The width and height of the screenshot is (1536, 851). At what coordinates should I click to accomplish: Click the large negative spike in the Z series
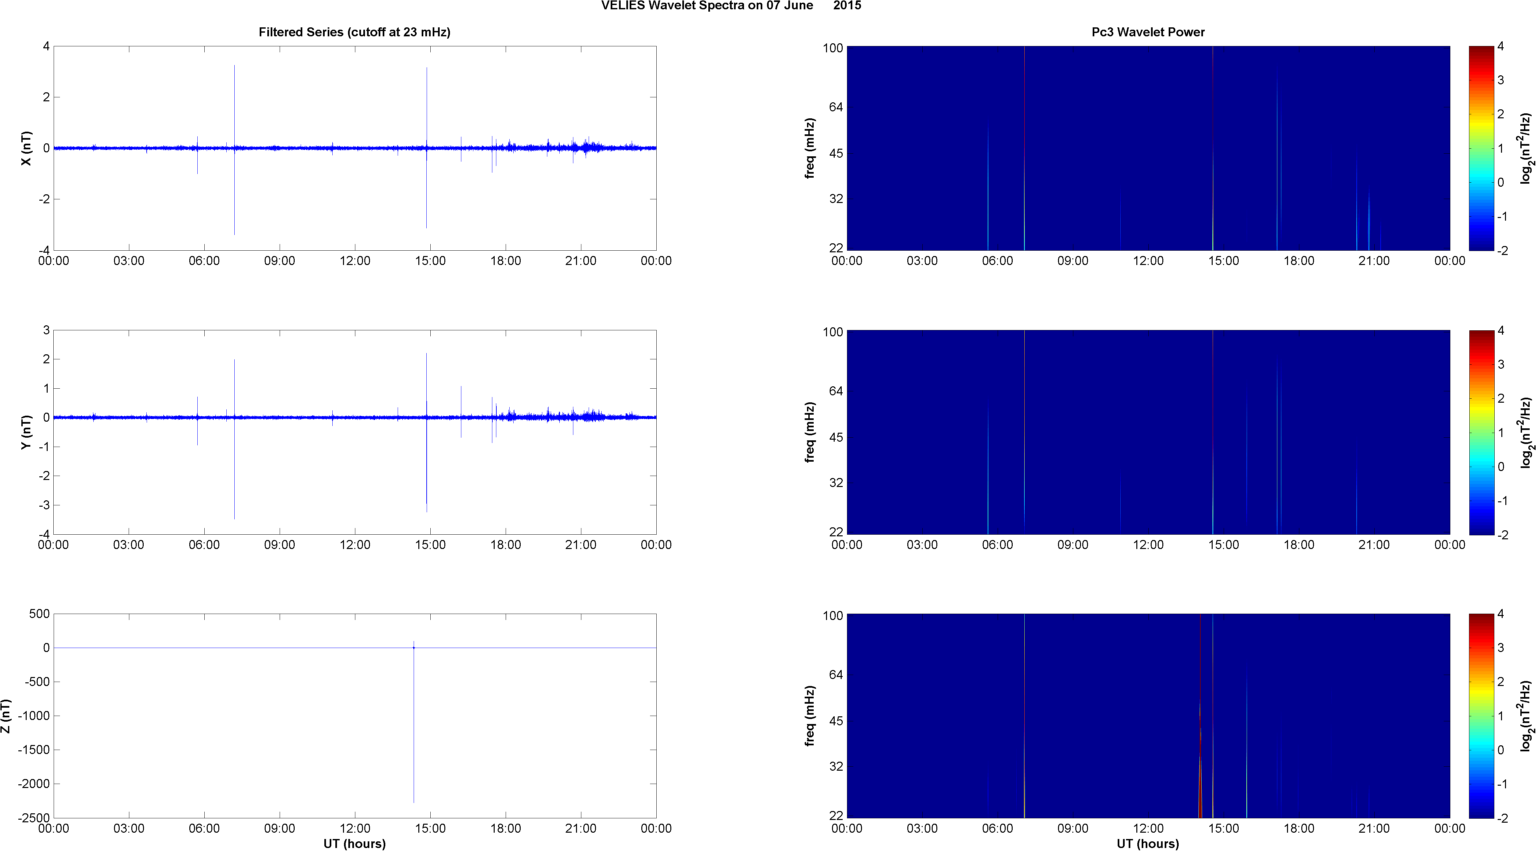pyautogui.click(x=414, y=722)
